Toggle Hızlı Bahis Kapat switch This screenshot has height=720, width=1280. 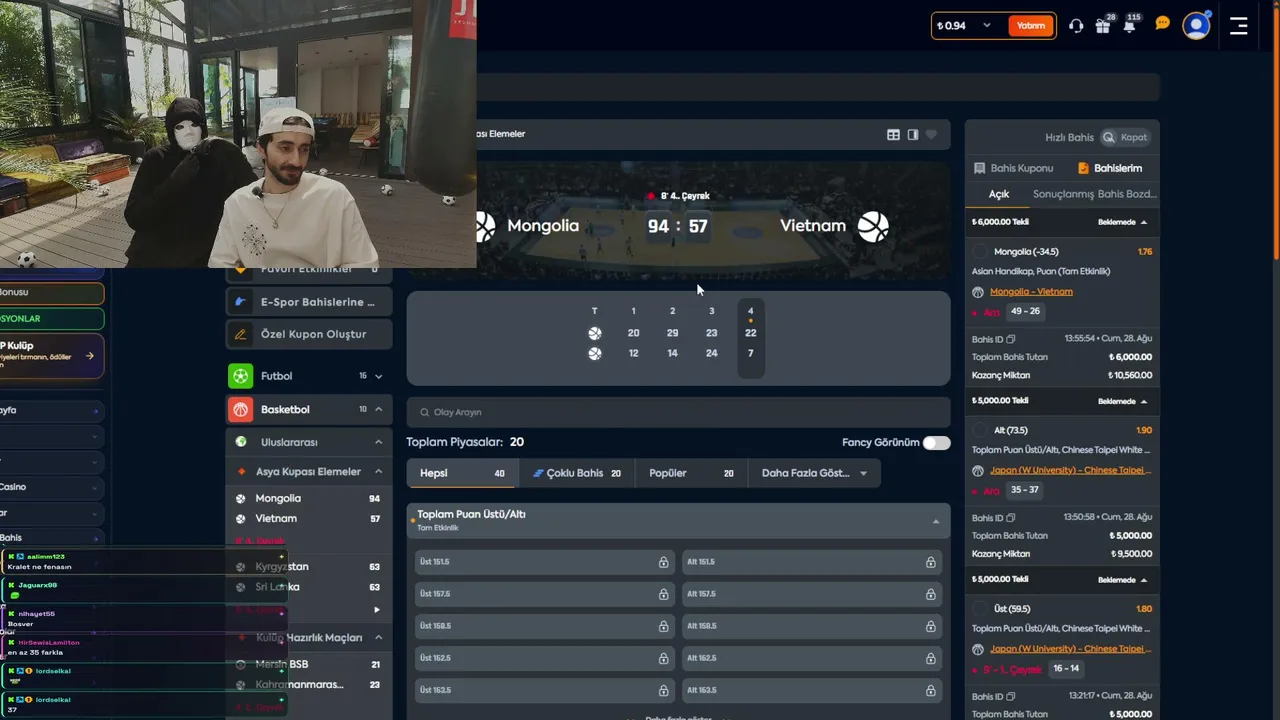(1124, 137)
